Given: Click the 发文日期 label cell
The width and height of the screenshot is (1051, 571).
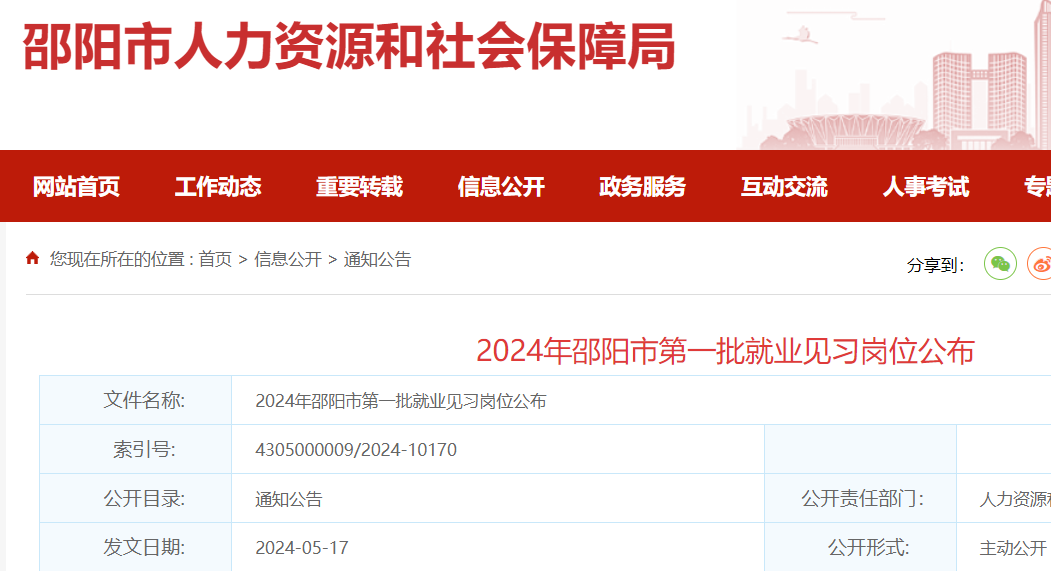Looking at the screenshot, I should [x=135, y=547].
